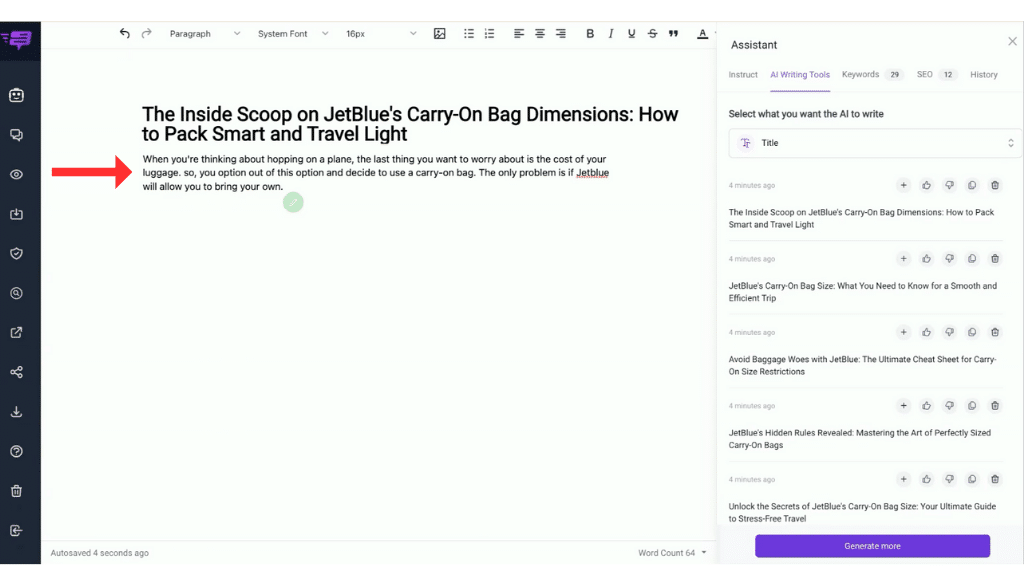Click the external link sidebar icon

(x=16, y=332)
